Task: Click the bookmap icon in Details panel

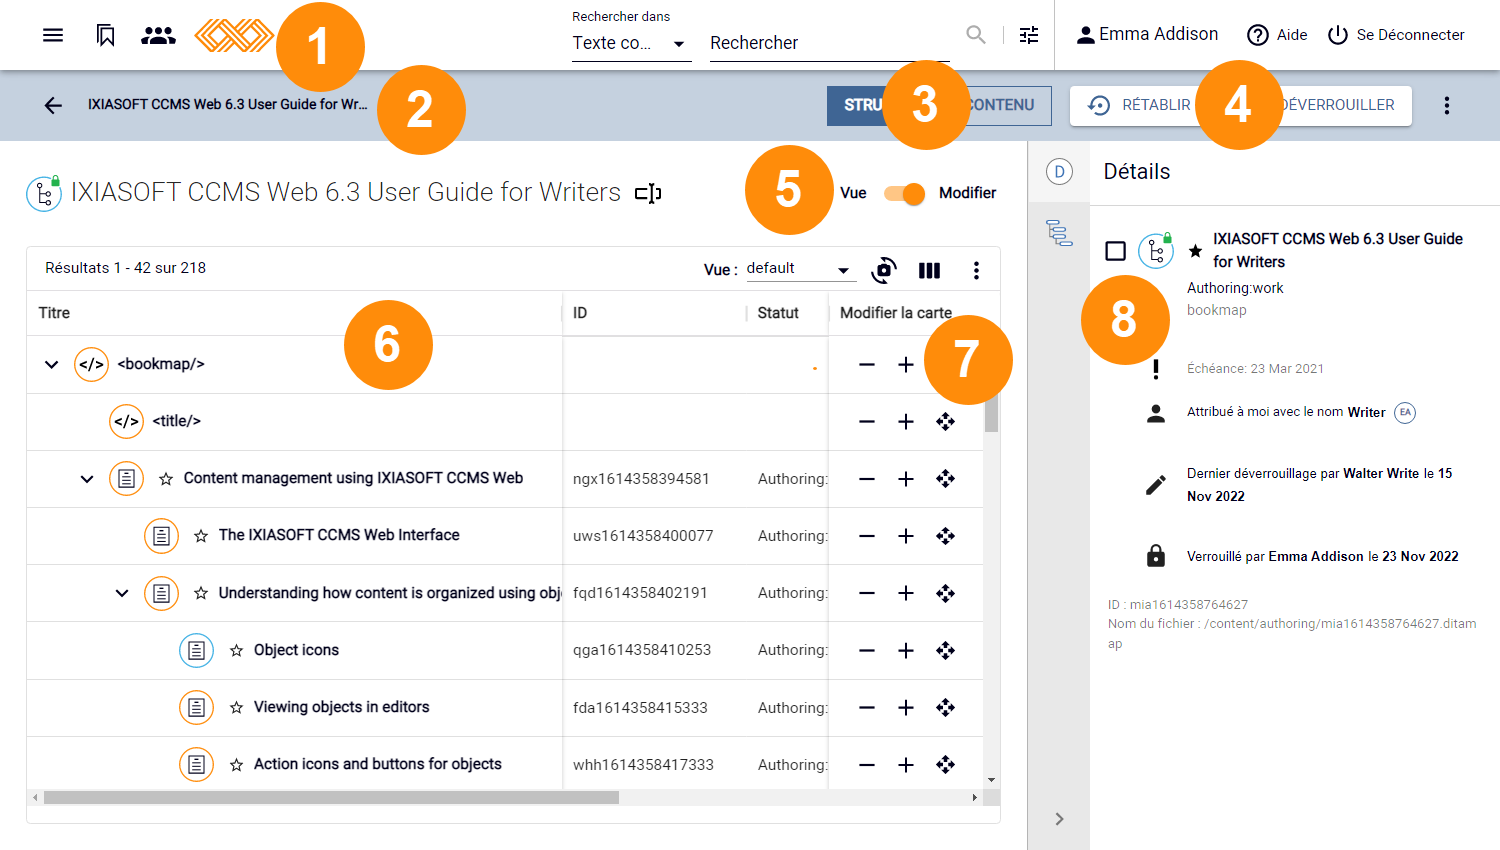Action: [x=1156, y=251]
